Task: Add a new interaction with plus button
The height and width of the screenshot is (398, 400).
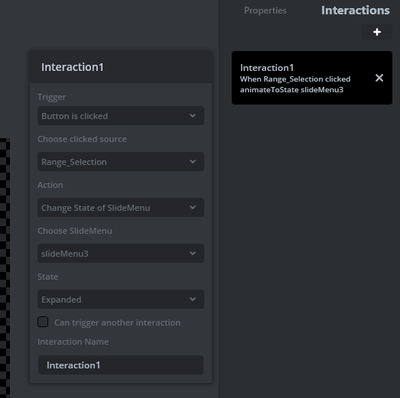Action: pos(377,32)
